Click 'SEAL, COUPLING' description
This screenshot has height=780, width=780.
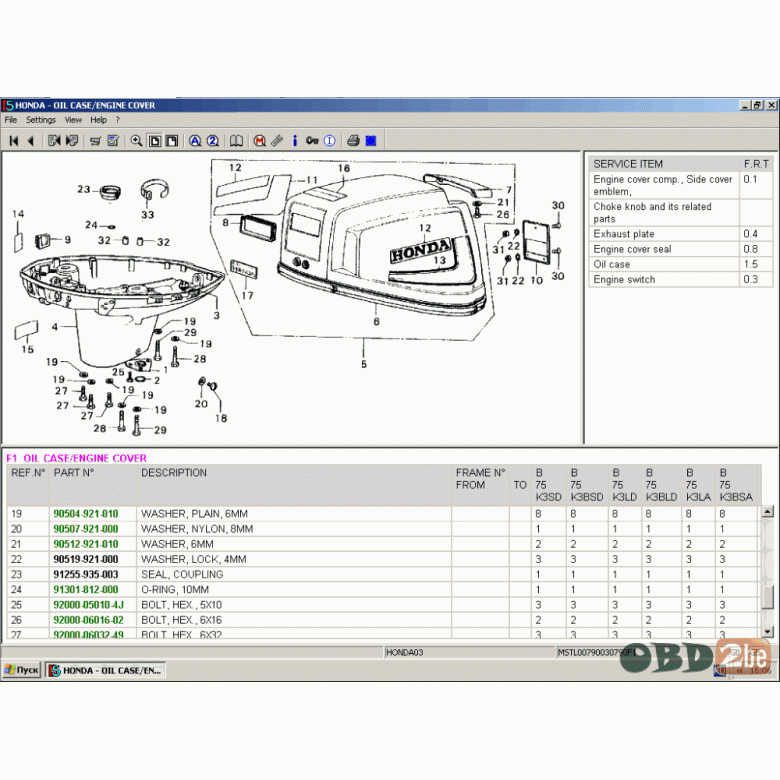point(182,575)
